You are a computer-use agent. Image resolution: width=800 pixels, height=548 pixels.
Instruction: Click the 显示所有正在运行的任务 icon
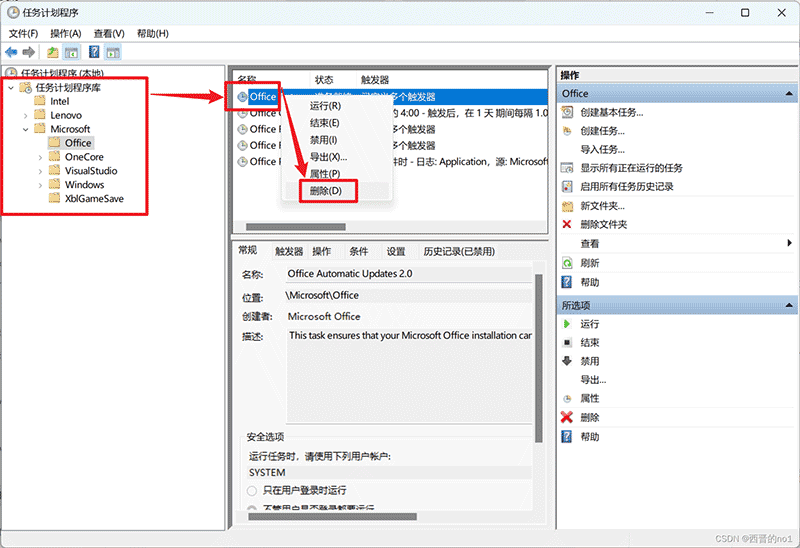click(x=567, y=168)
